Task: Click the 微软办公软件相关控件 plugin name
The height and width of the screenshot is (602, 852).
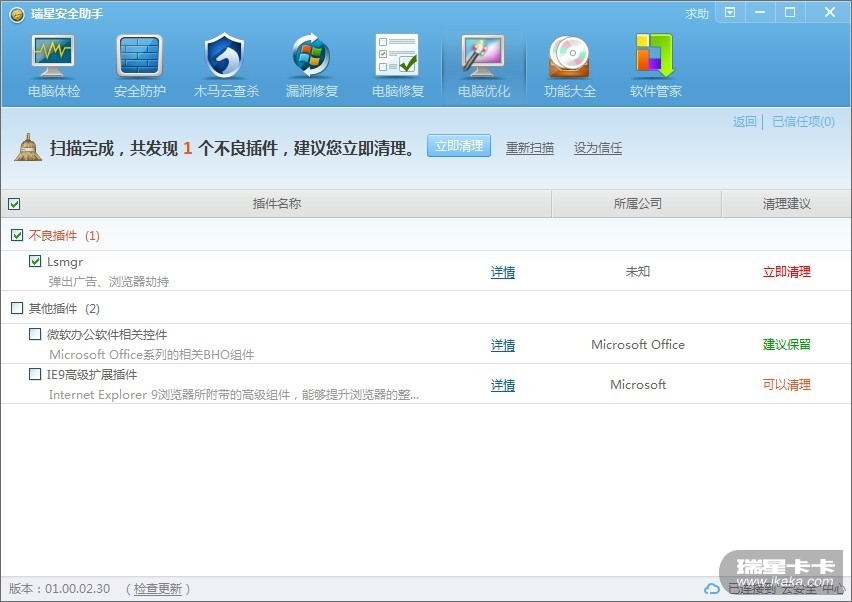Action: (107, 335)
